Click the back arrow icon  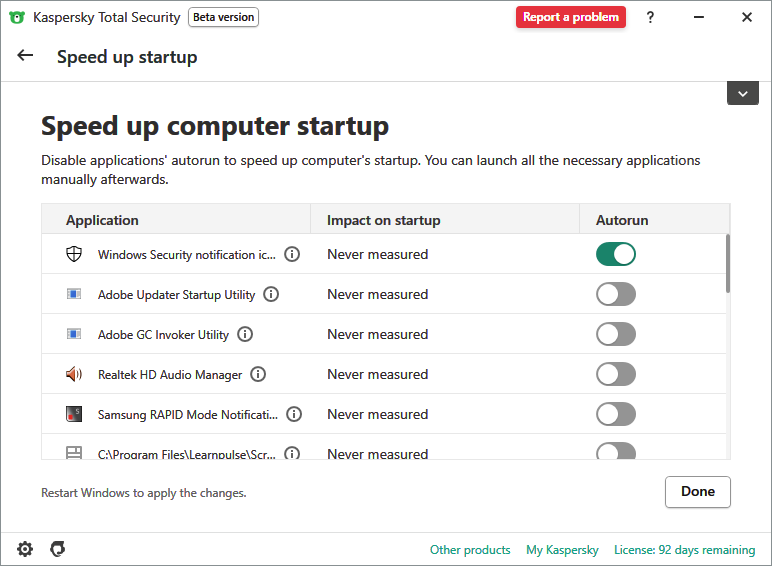[25, 56]
